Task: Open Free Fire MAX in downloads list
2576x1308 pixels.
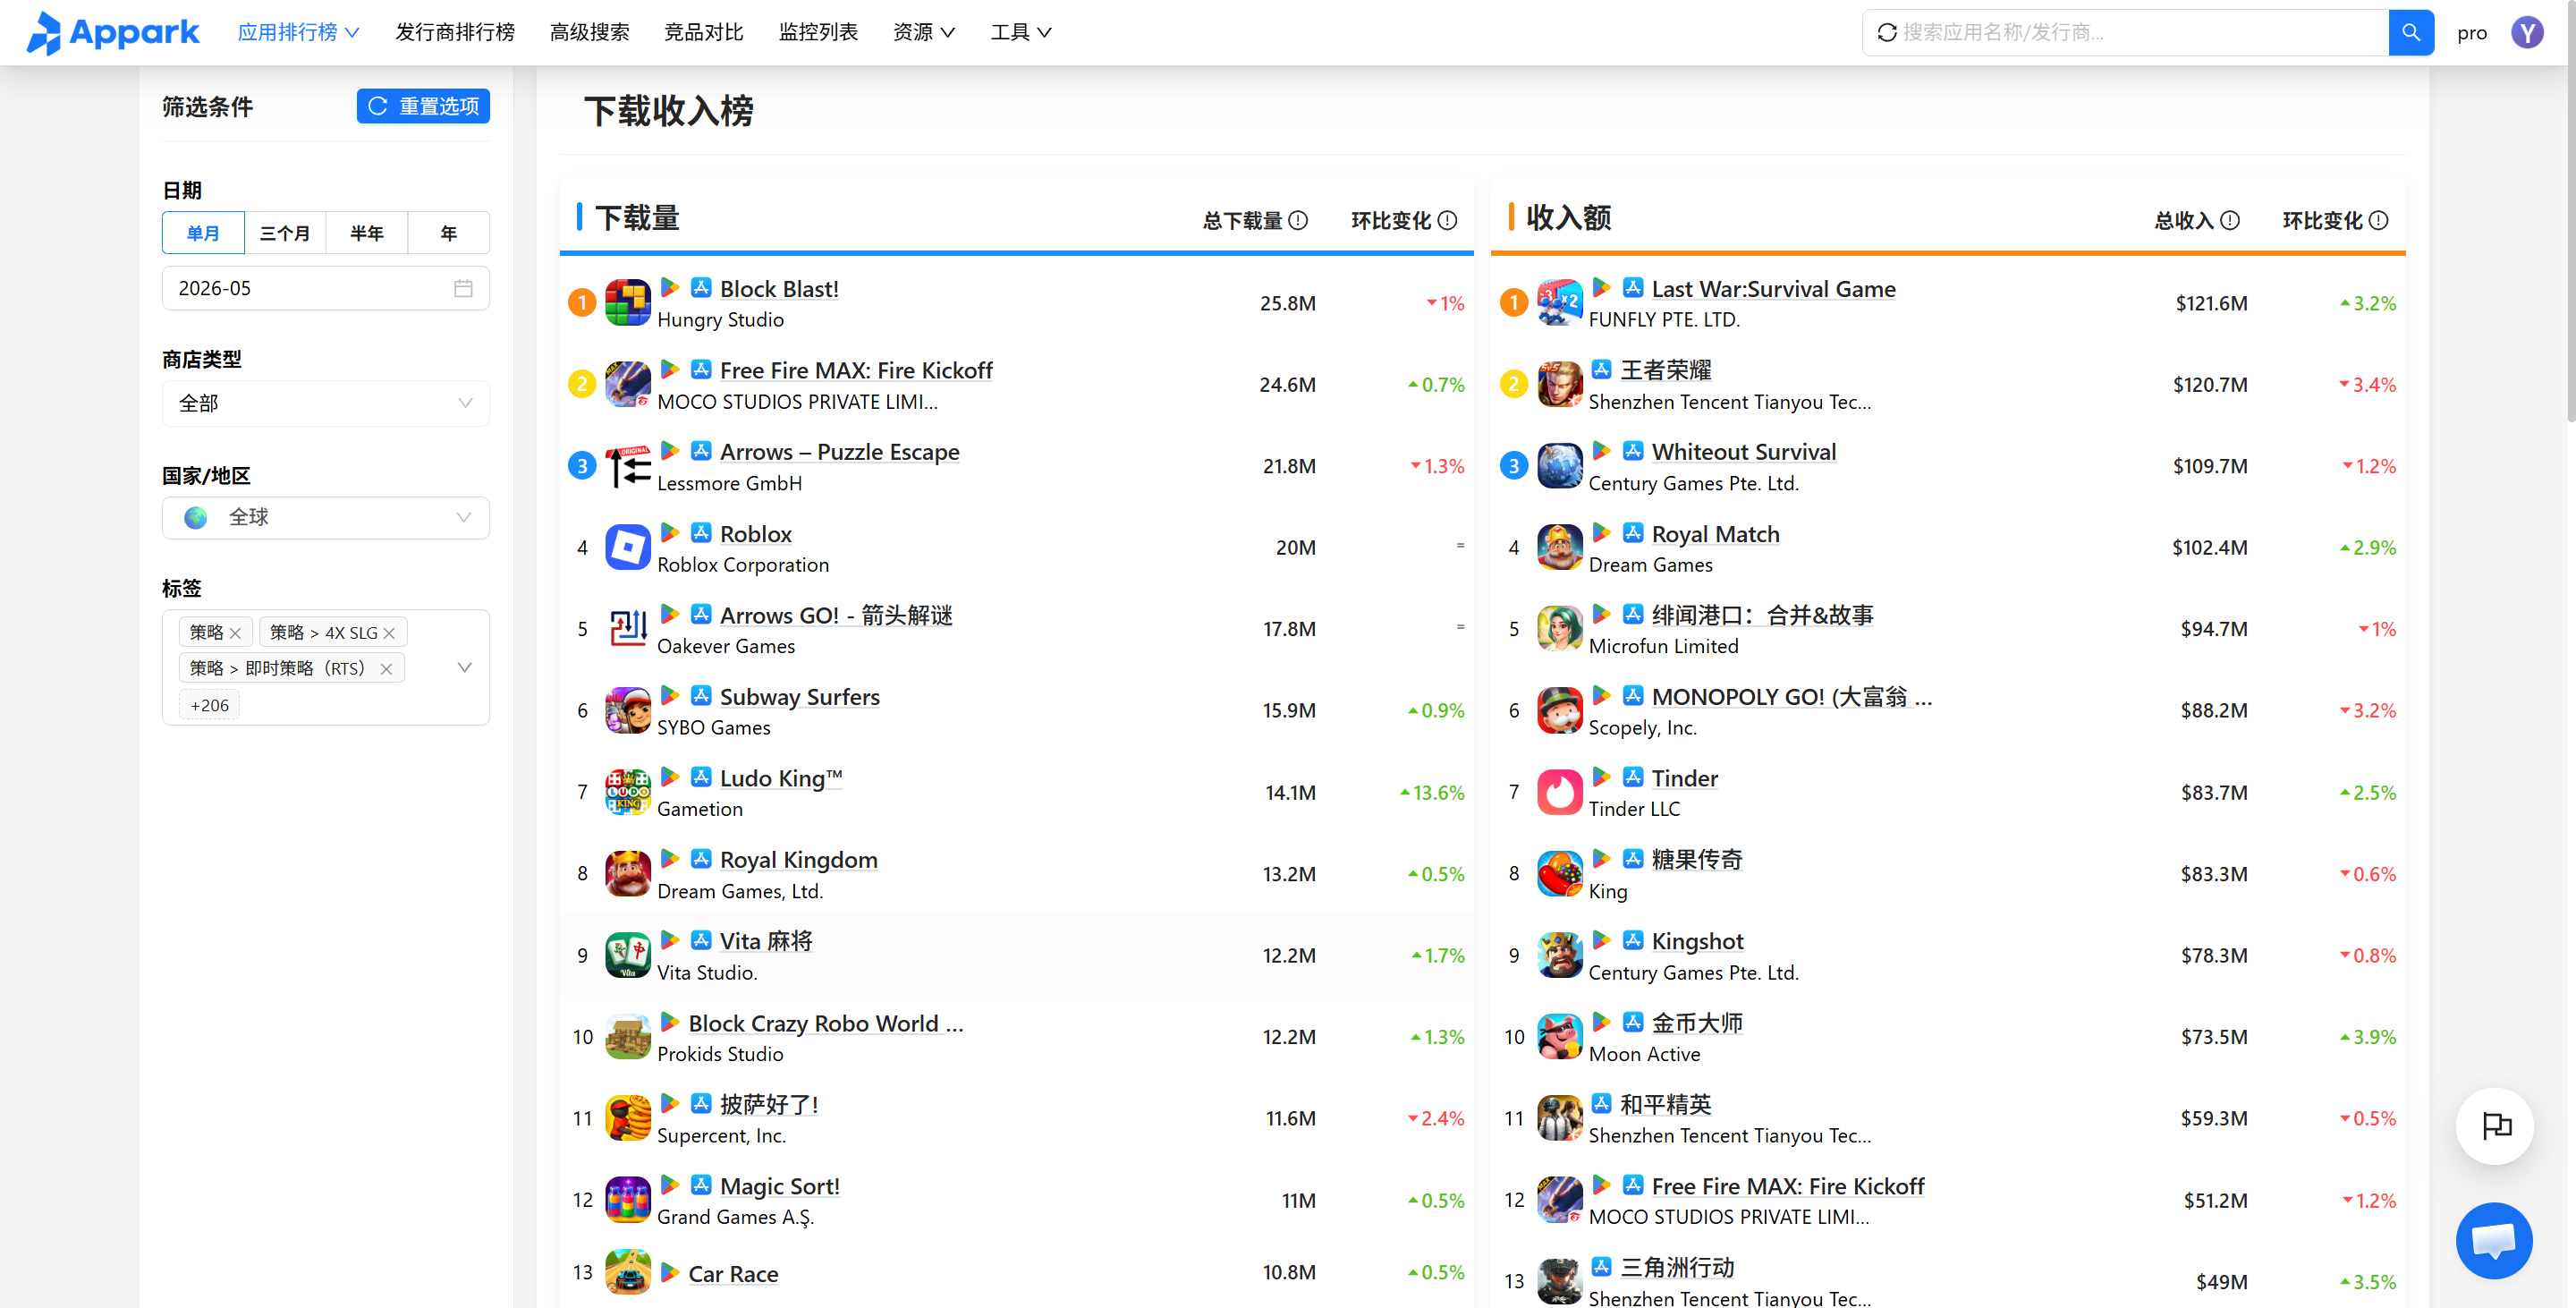Action: coord(856,370)
